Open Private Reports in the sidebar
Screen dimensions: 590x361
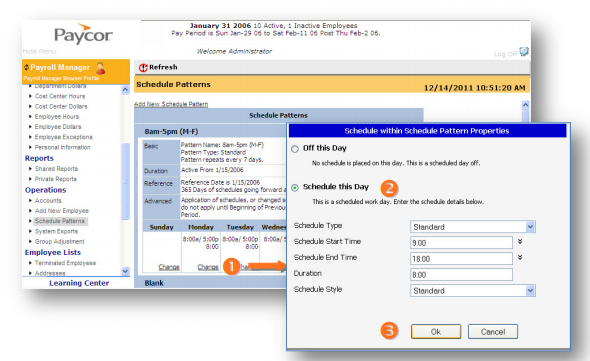point(56,179)
